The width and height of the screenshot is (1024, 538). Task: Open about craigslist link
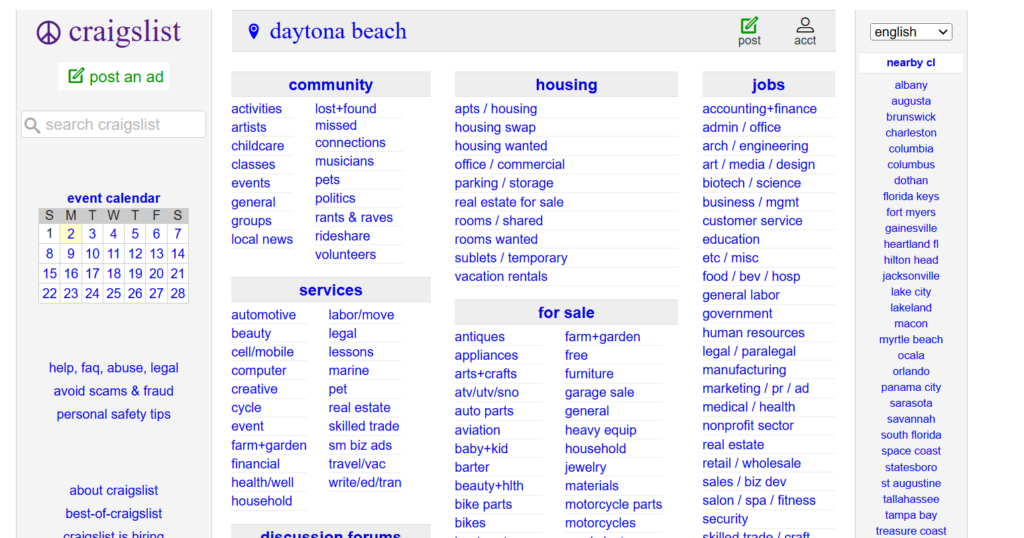click(x=114, y=490)
